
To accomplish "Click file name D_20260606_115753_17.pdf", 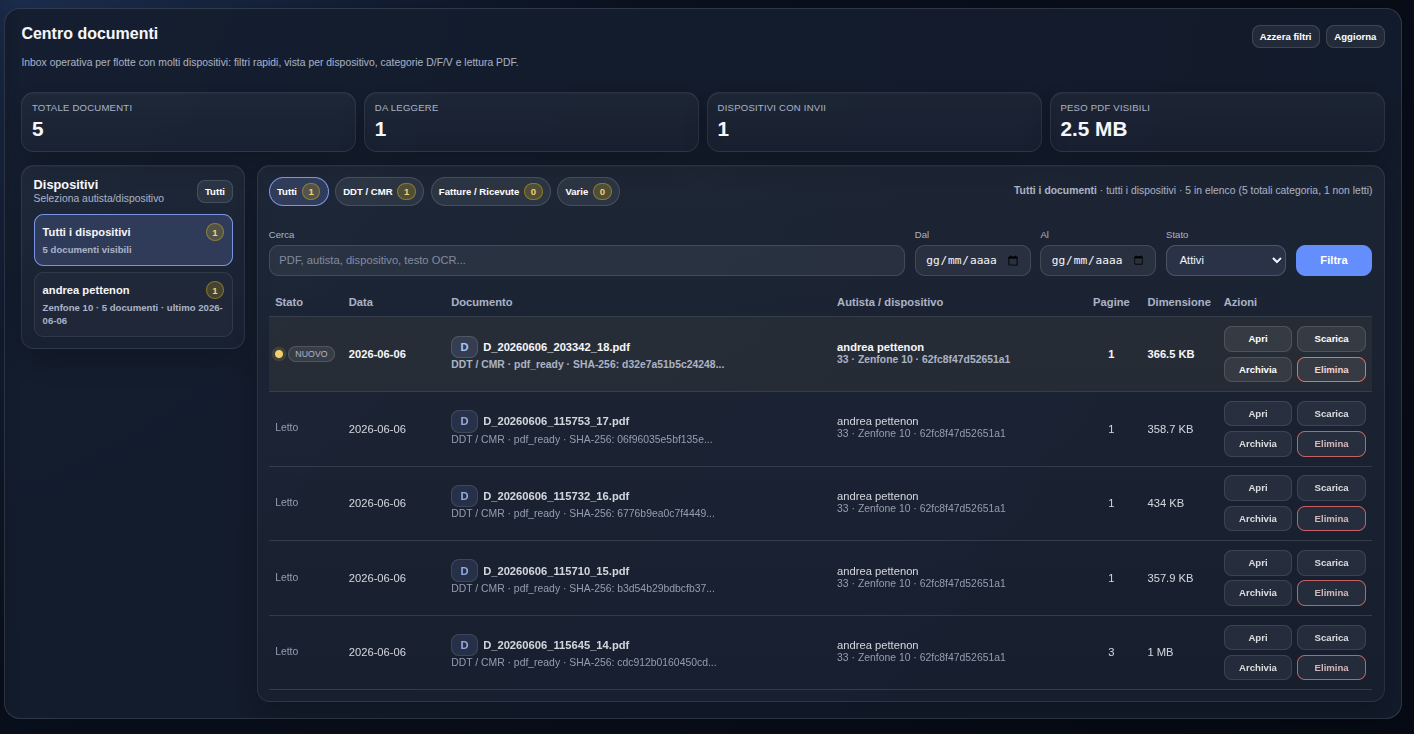I will (556, 421).
